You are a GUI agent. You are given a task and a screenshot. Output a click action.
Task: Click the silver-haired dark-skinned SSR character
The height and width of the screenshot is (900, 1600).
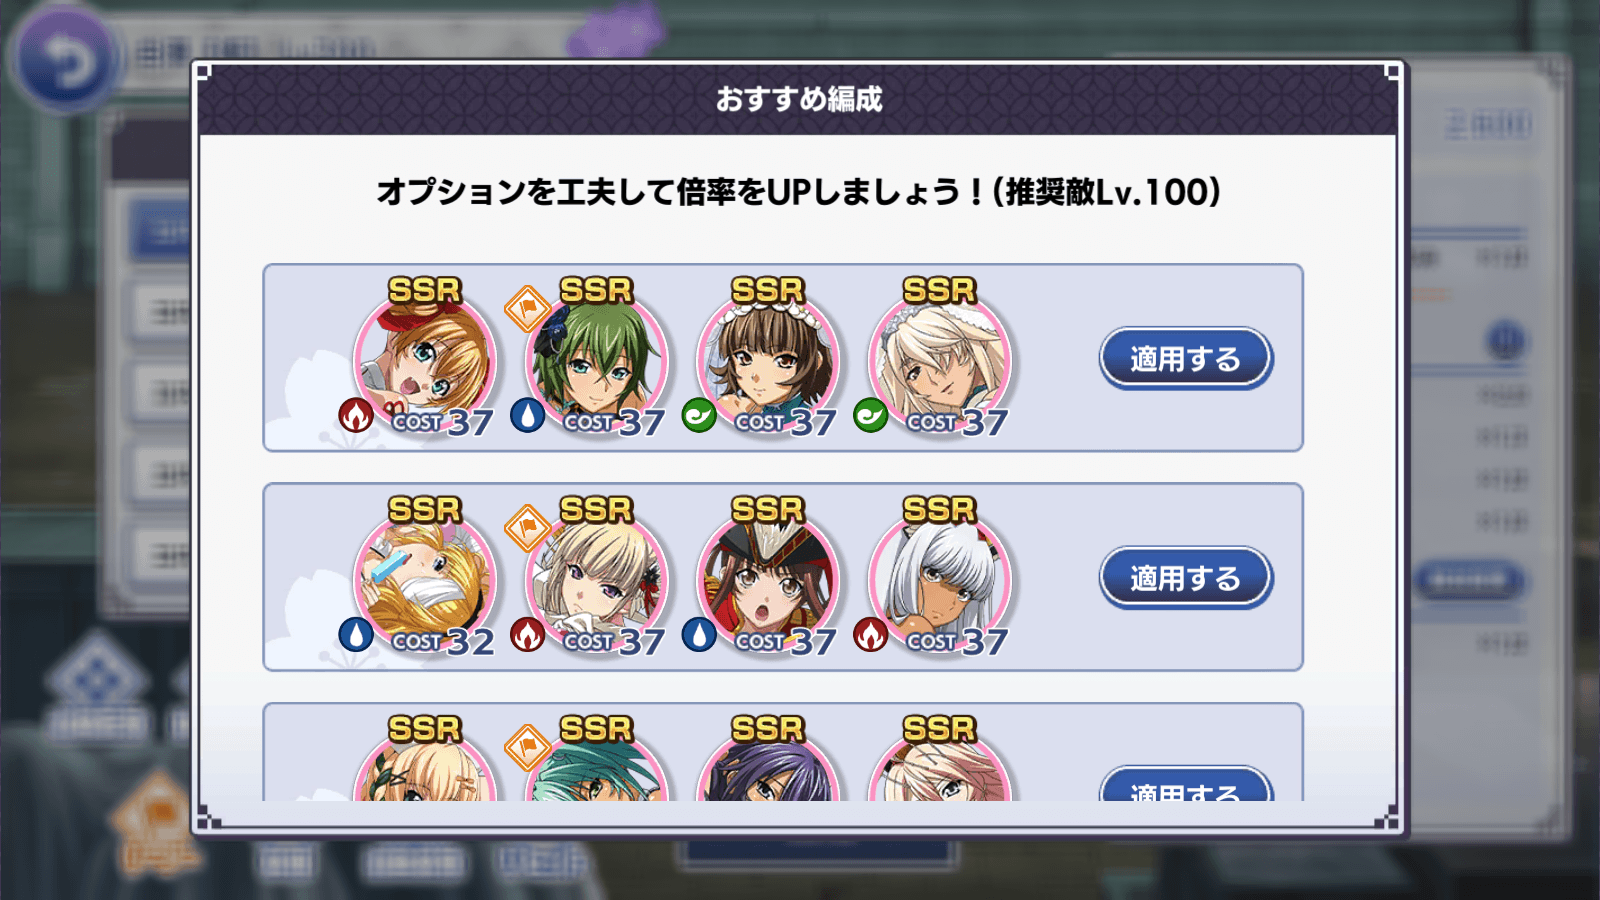(940, 578)
